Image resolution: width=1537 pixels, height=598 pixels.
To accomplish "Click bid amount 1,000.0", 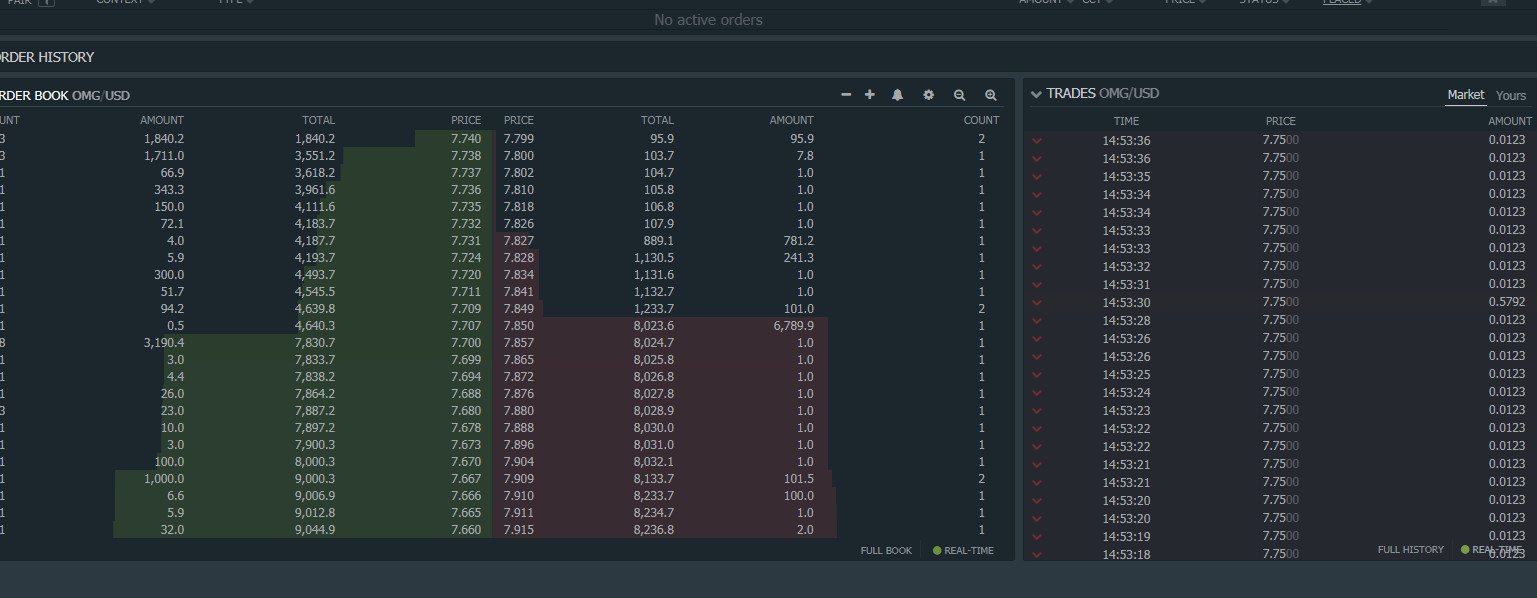I will click(163, 479).
